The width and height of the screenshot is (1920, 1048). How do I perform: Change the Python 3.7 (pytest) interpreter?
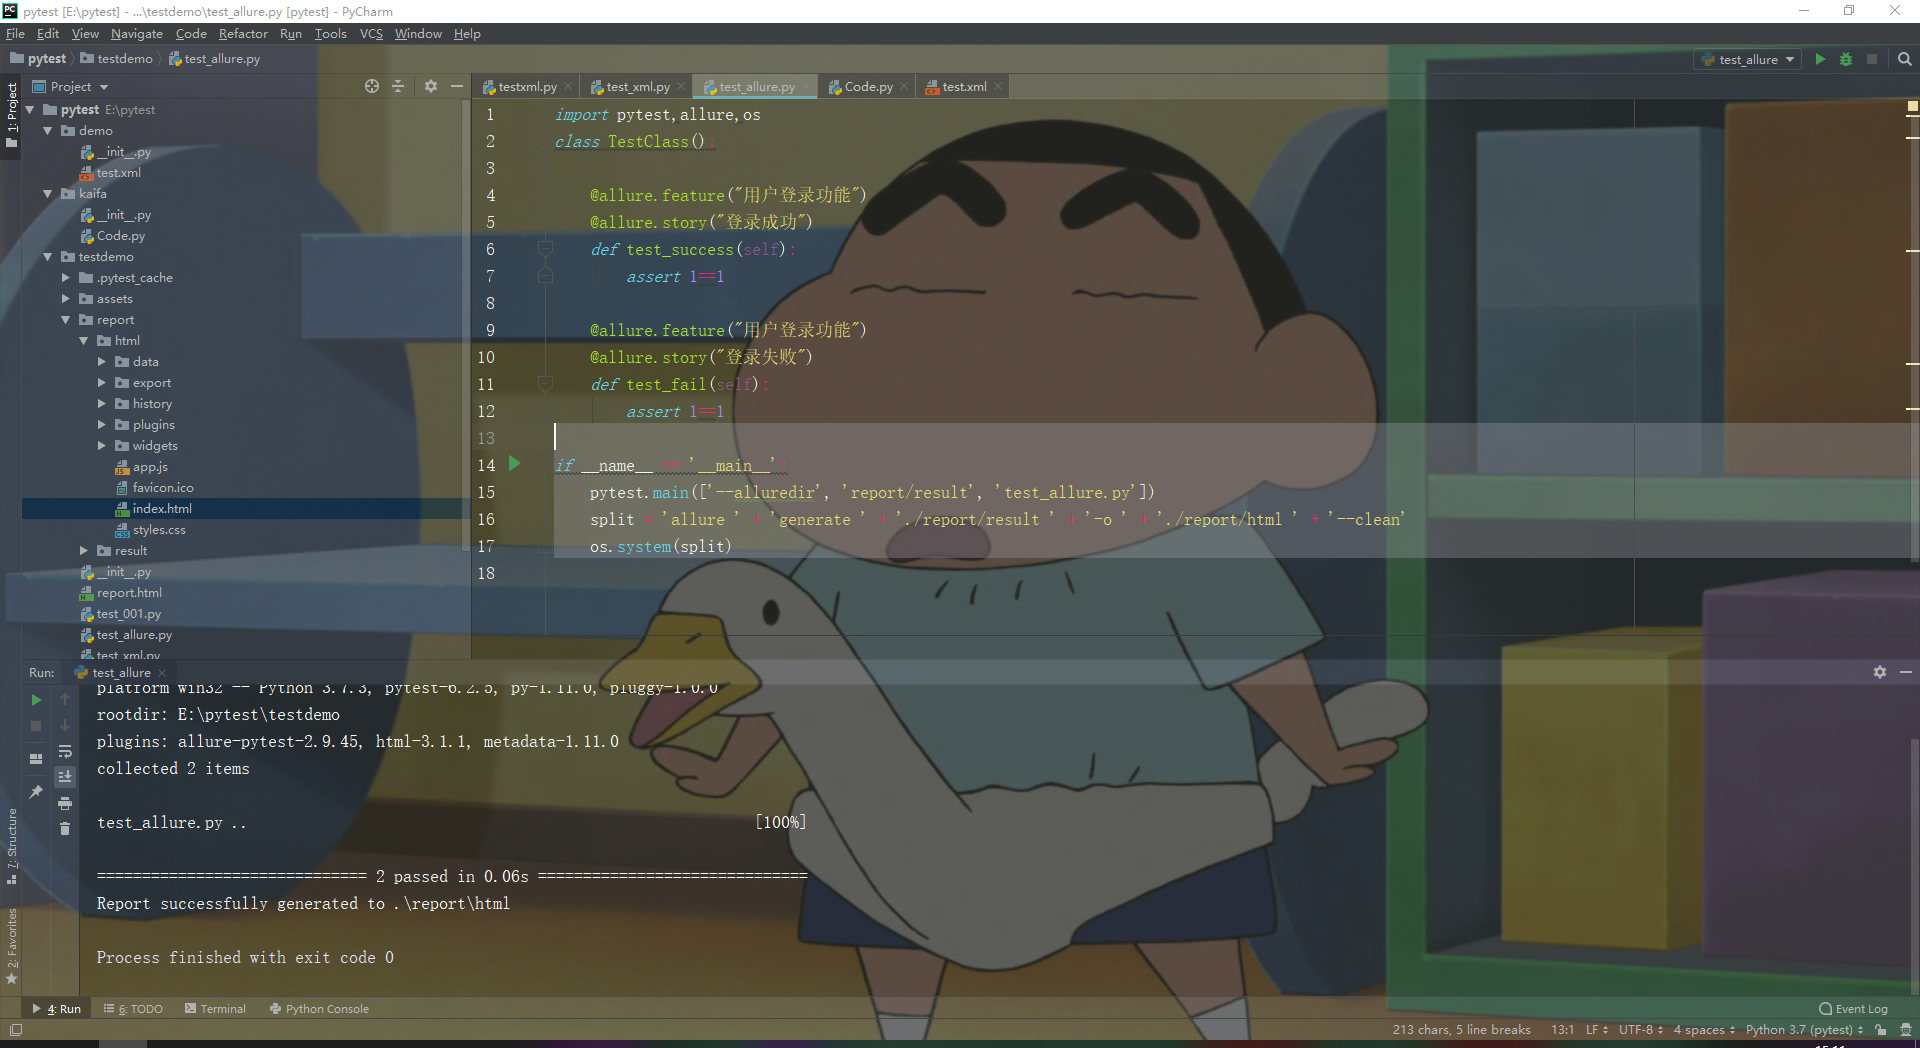1804,1030
